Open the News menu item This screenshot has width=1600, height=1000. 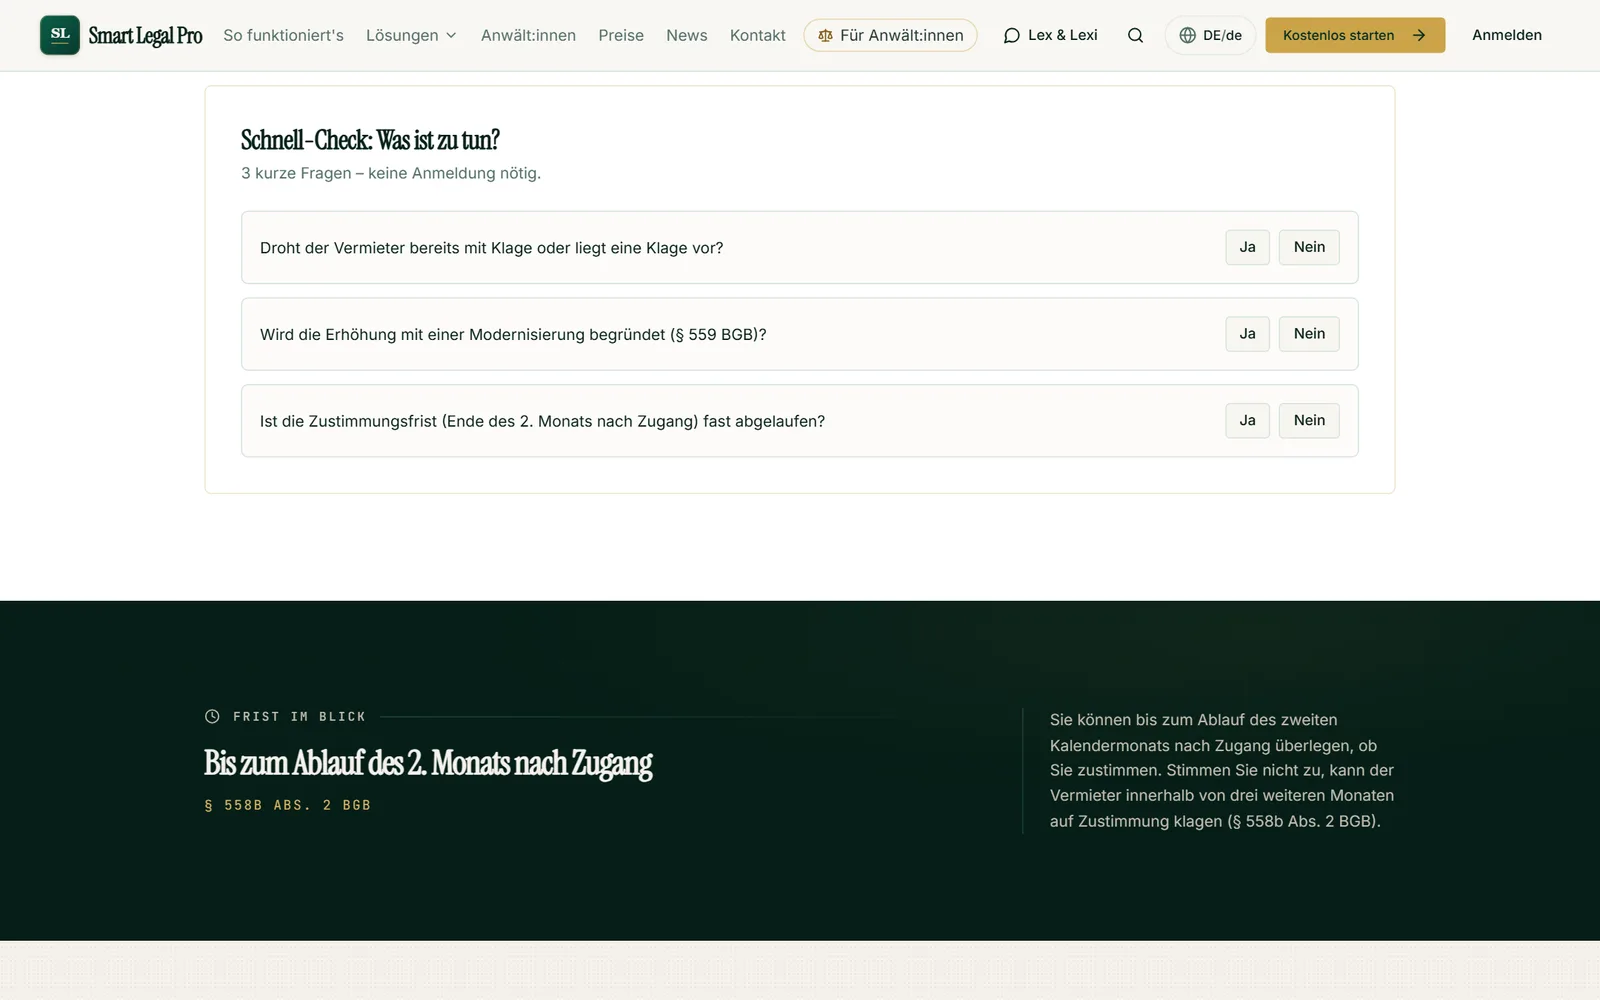click(686, 35)
